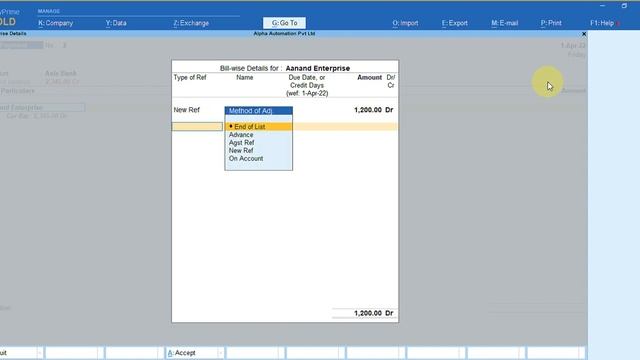Click the New Ref type entry

187,110
